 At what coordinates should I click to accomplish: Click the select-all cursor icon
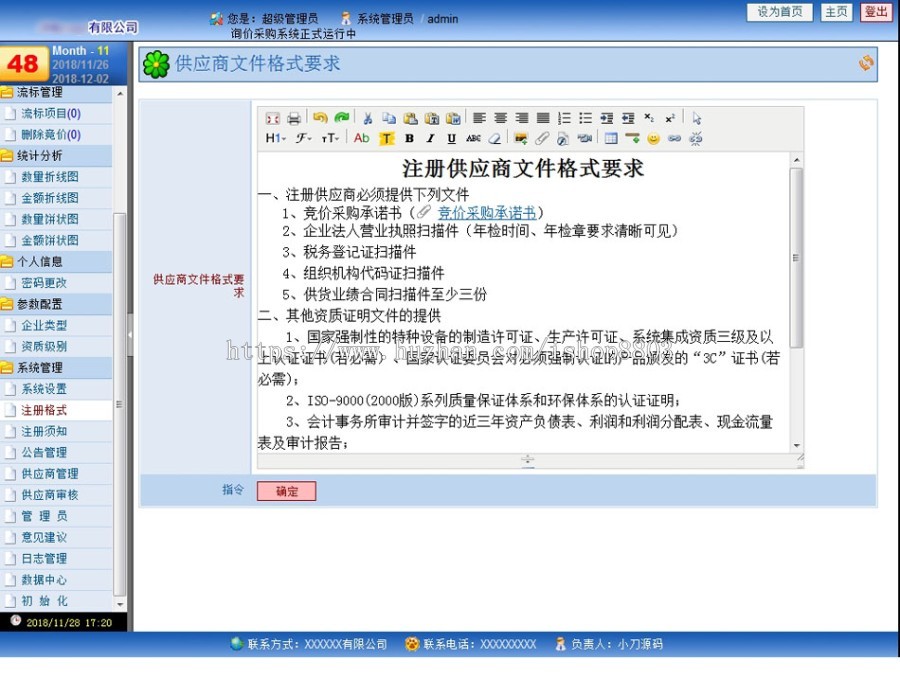(x=696, y=118)
